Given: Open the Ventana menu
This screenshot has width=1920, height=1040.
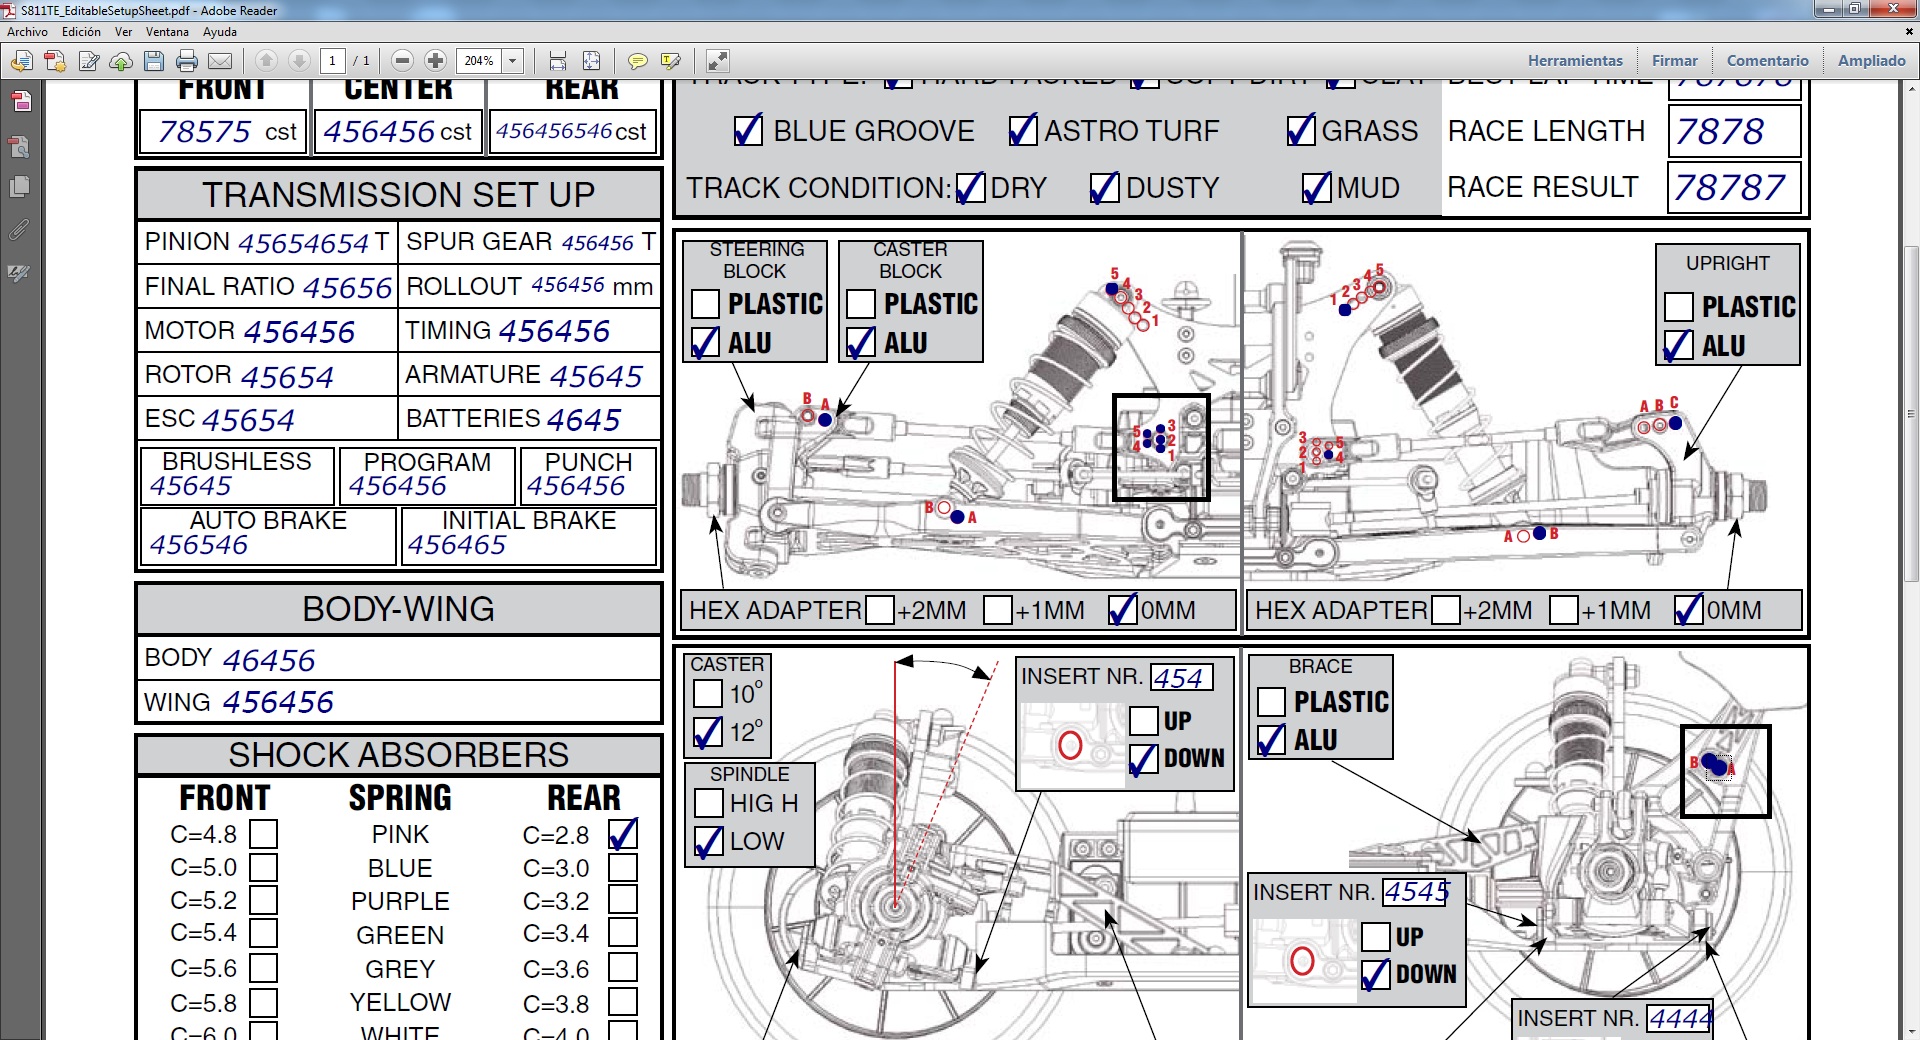Looking at the screenshot, I should click(x=167, y=32).
